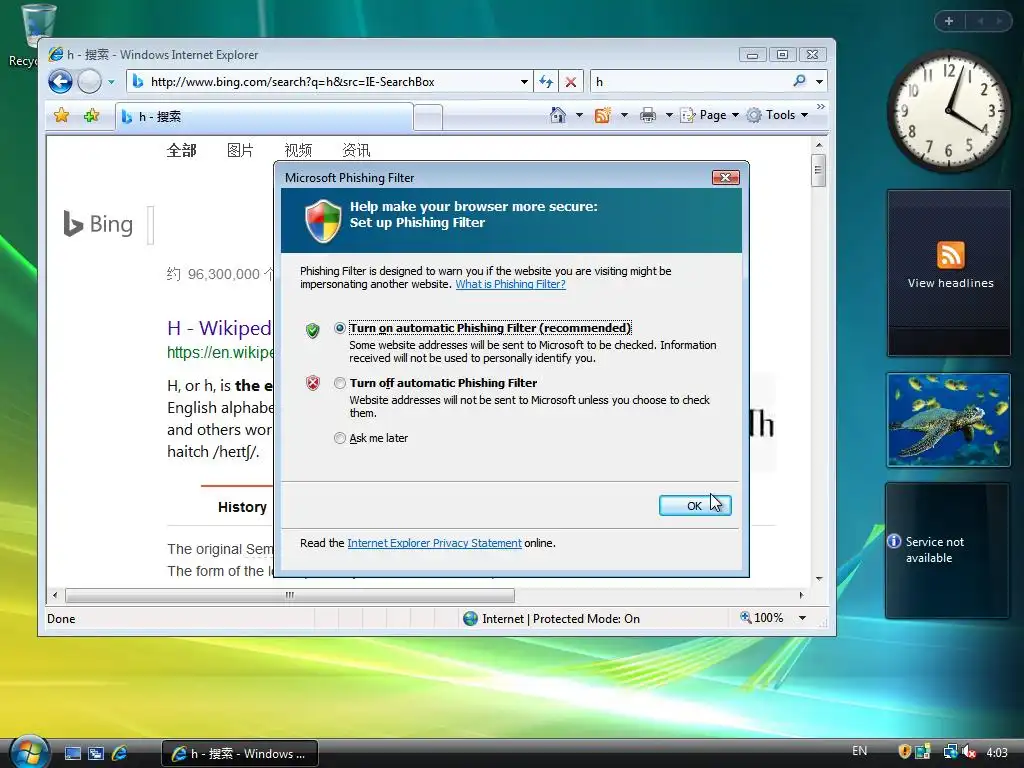1024x768 pixels.
Task: Go back using the browser Back arrow
Action: click(61, 82)
